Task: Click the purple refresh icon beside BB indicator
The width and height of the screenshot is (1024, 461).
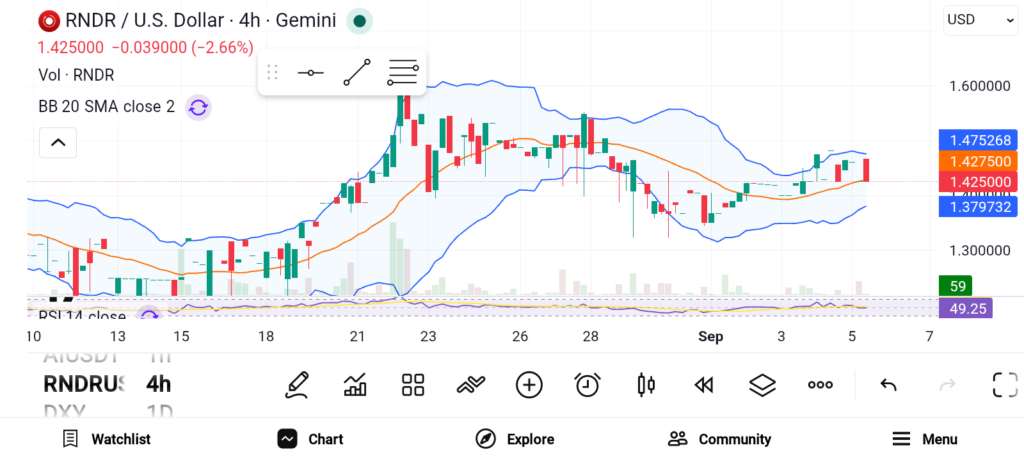Action: [x=198, y=107]
